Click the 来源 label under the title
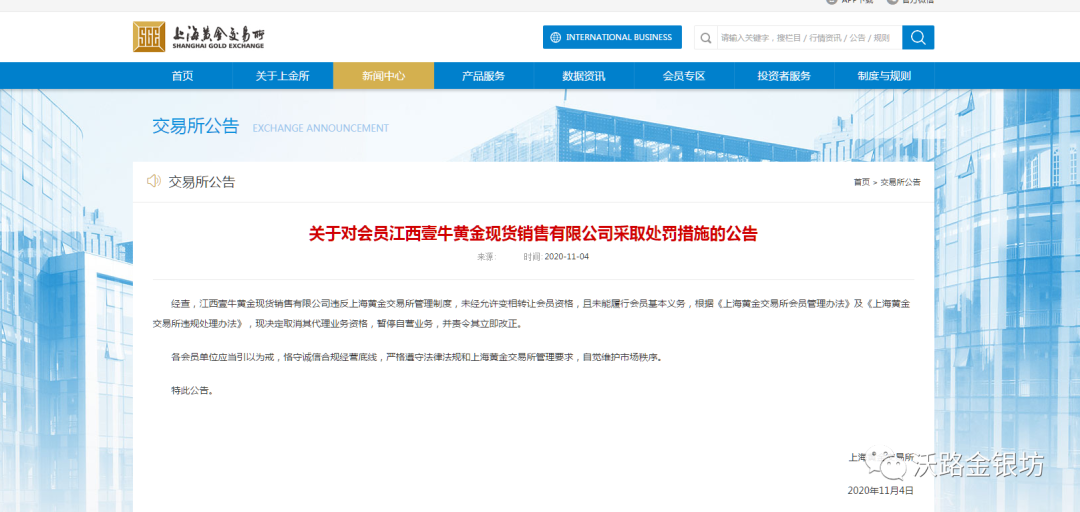Viewport: 1080px width, 512px height. [x=486, y=257]
